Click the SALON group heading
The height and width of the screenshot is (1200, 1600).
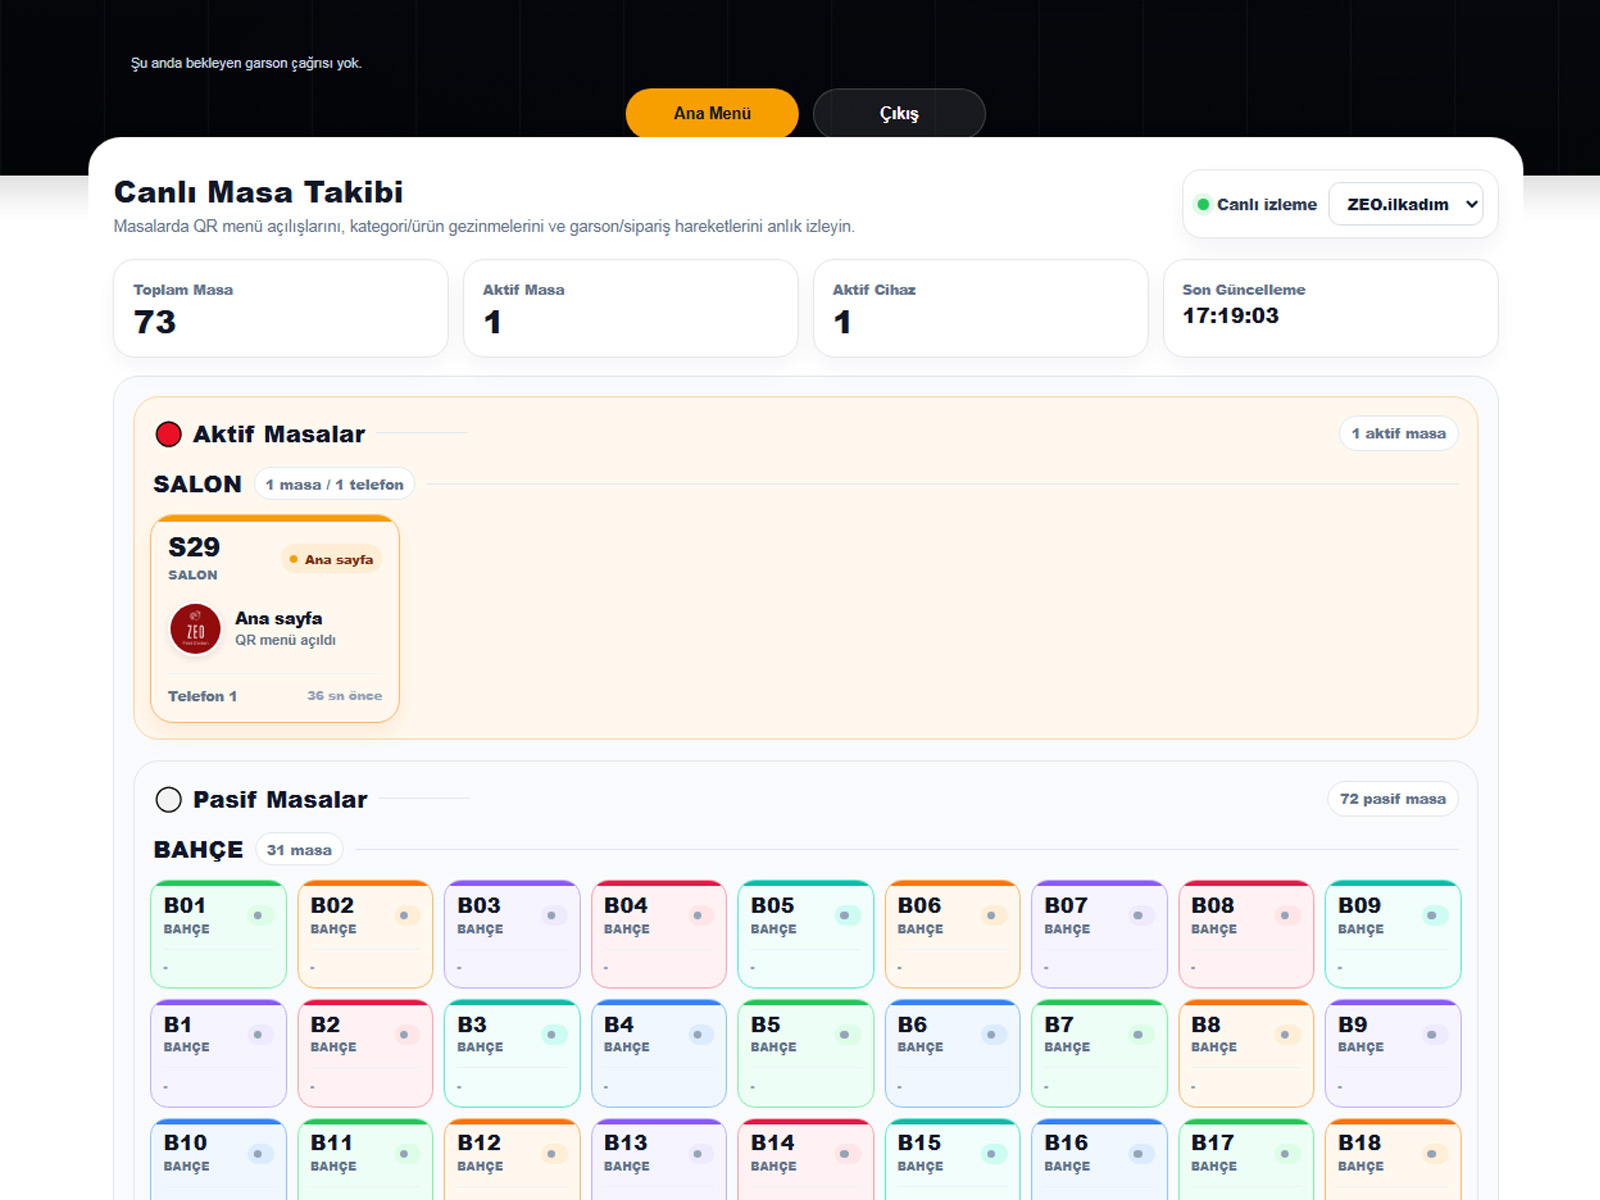pyautogui.click(x=197, y=484)
